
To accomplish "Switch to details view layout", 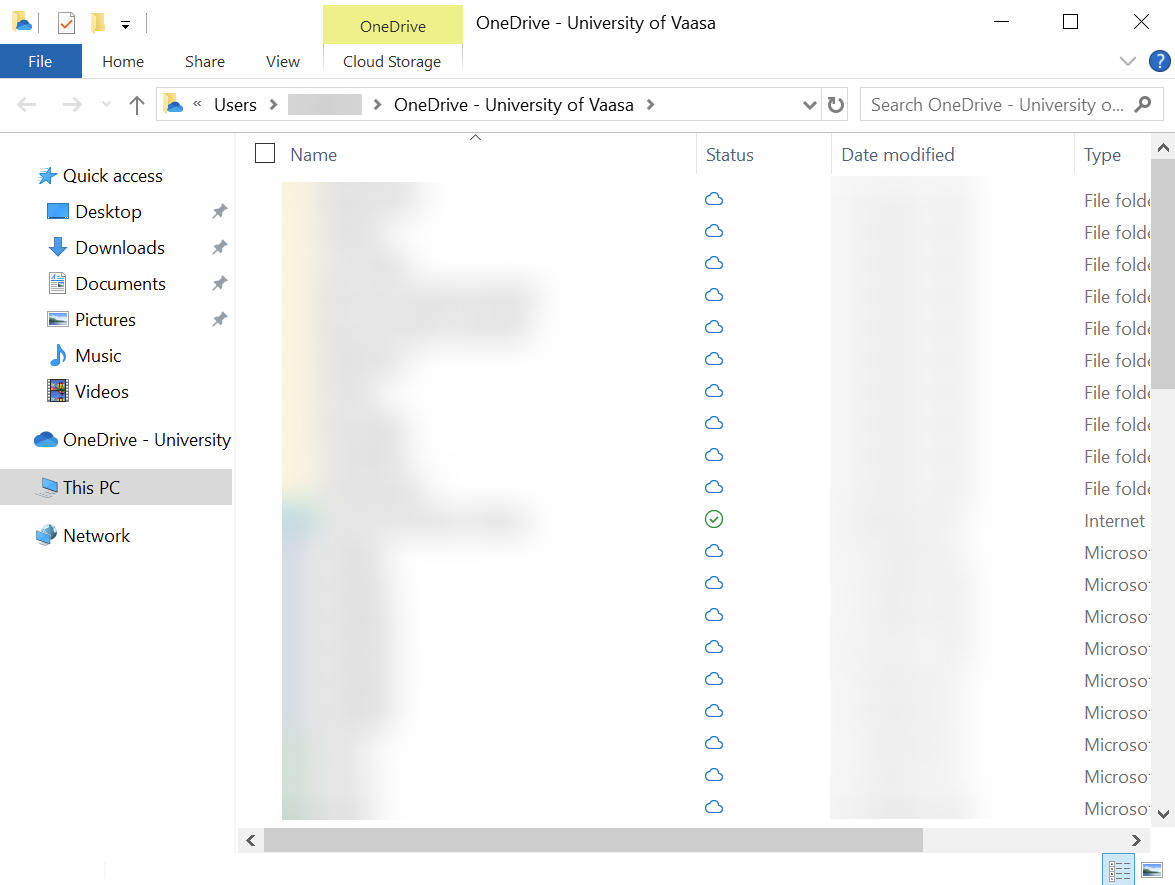I will coord(1119,870).
